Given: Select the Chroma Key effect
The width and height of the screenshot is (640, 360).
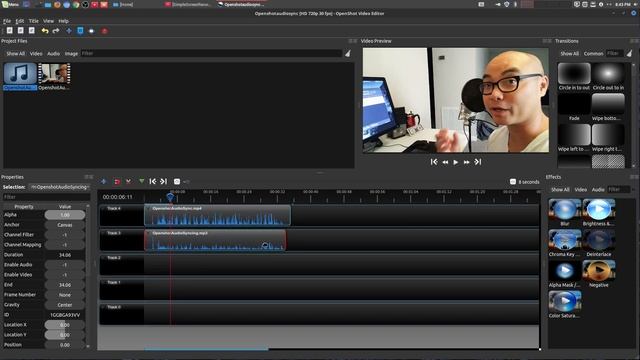Looking at the screenshot, I should 565,243.
